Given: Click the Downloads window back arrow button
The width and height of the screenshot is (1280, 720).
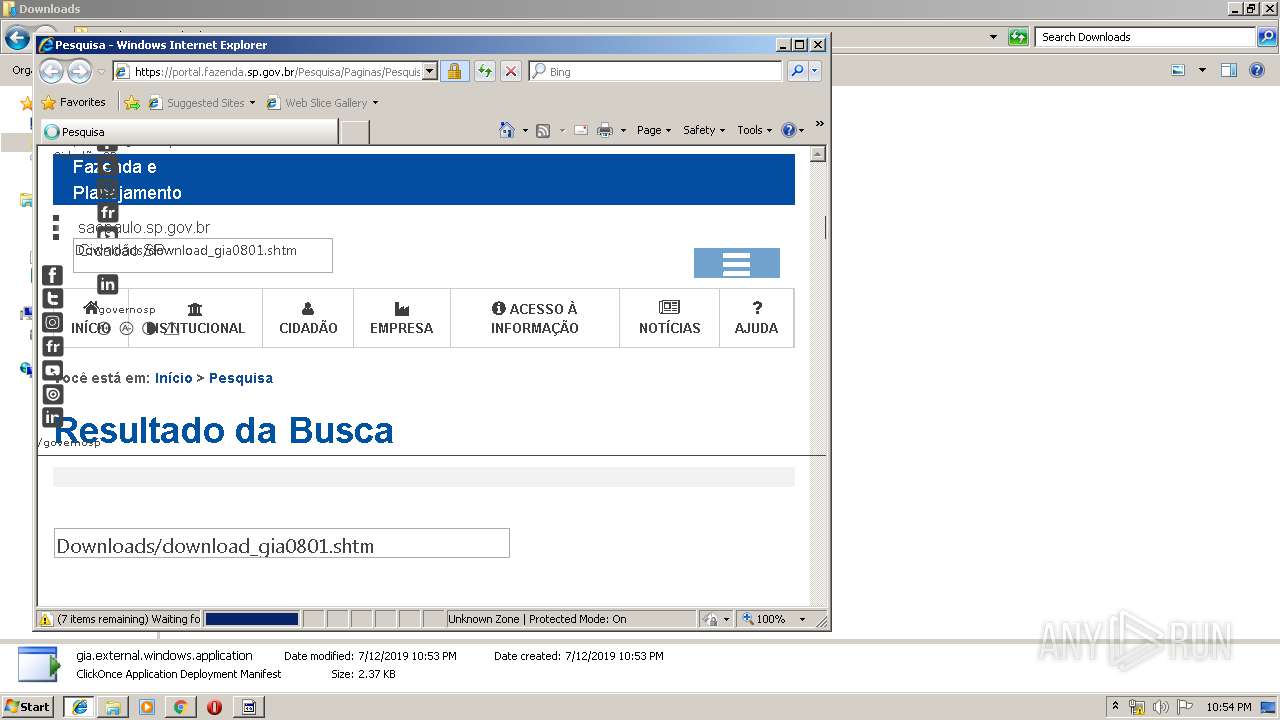Looking at the screenshot, I should [x=17, y=38].
